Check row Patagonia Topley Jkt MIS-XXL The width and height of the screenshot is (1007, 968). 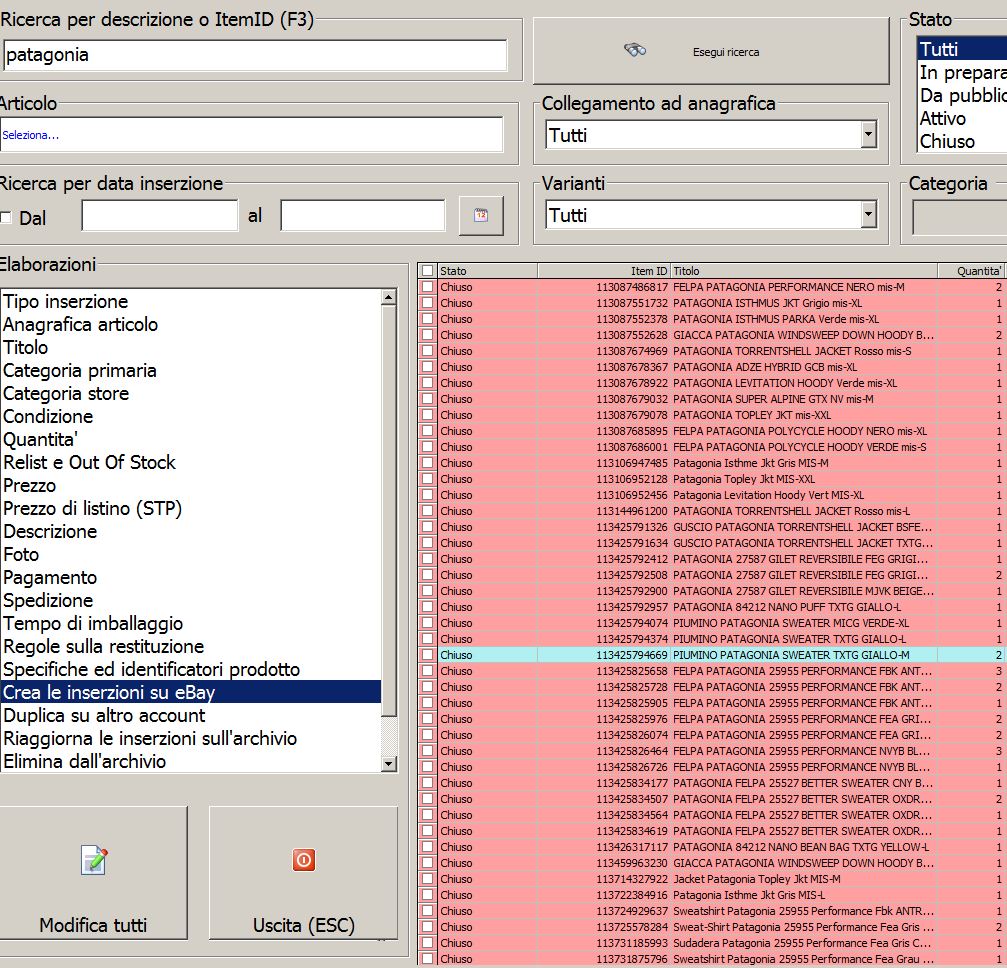pyautogui.click(x=427, y=479)
